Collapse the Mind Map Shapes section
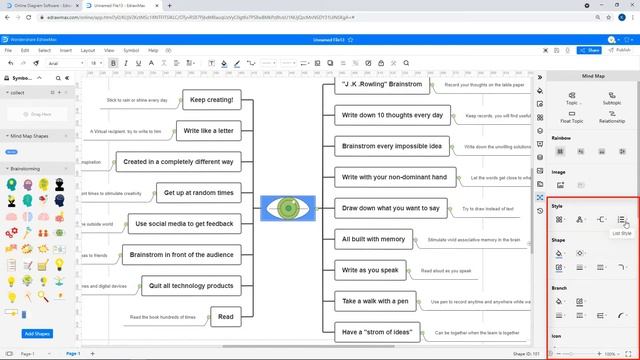640x360 pixels. tap(7, 136)
